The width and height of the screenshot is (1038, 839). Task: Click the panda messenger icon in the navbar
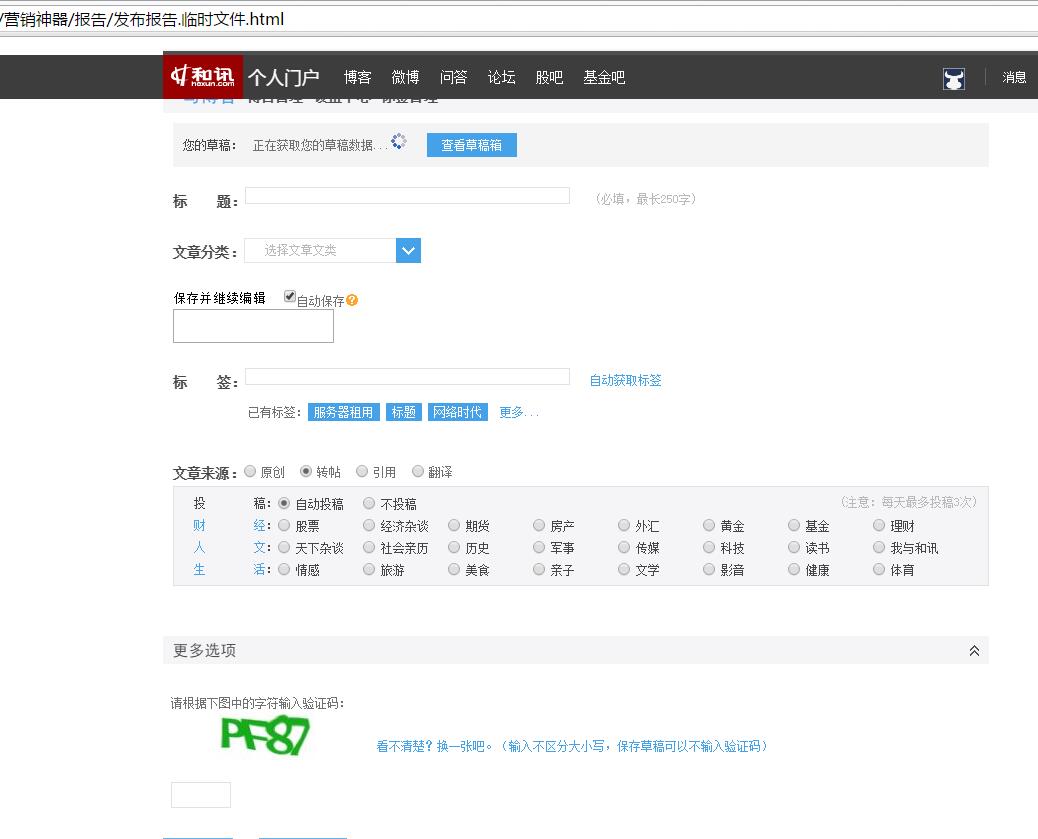954,77
